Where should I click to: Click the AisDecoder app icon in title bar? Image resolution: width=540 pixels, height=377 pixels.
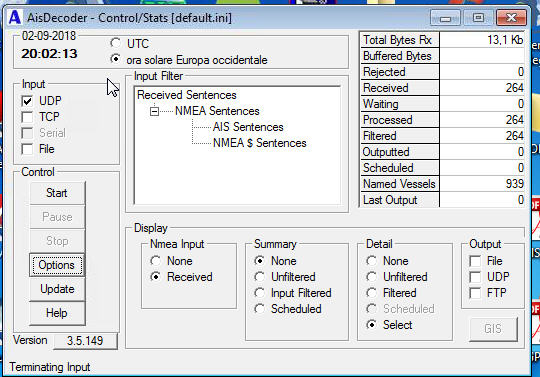click(14, 17)
